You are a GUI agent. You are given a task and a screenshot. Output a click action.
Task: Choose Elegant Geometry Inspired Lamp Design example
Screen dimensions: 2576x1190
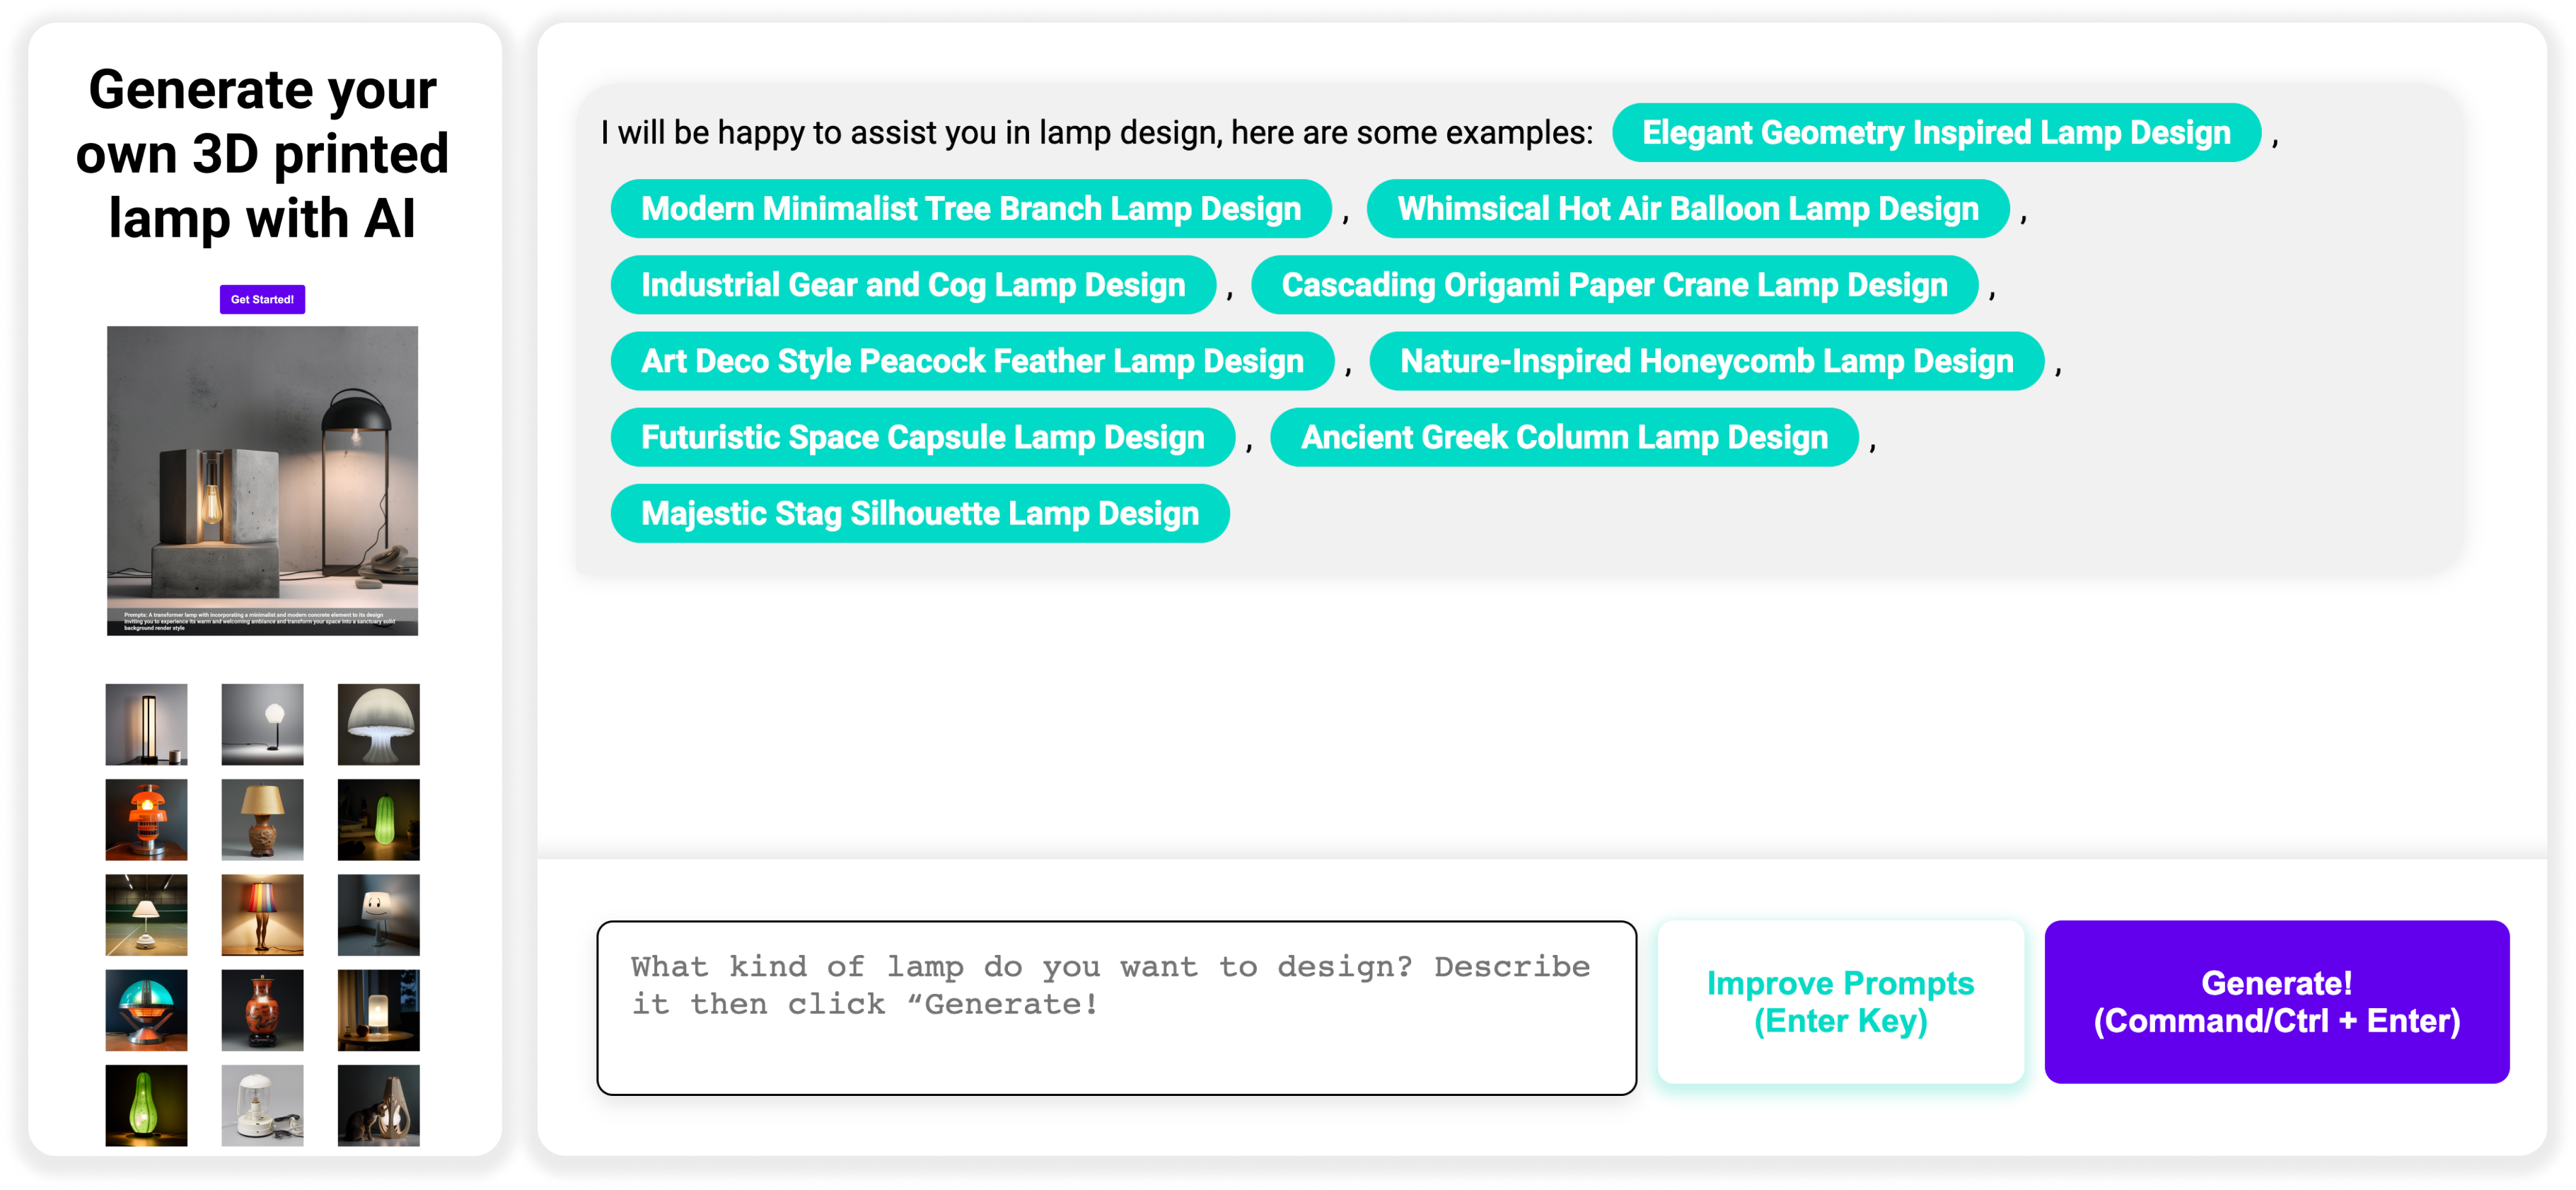[1935, 132]
